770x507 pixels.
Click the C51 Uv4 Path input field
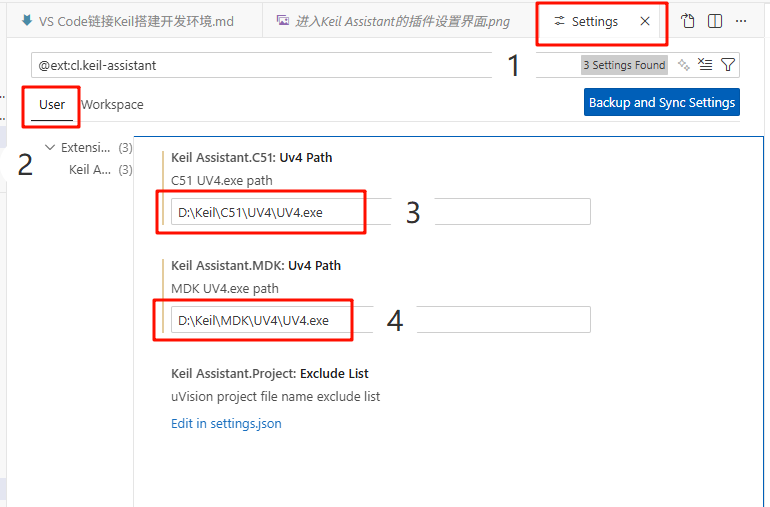click(x=381, y=212)
